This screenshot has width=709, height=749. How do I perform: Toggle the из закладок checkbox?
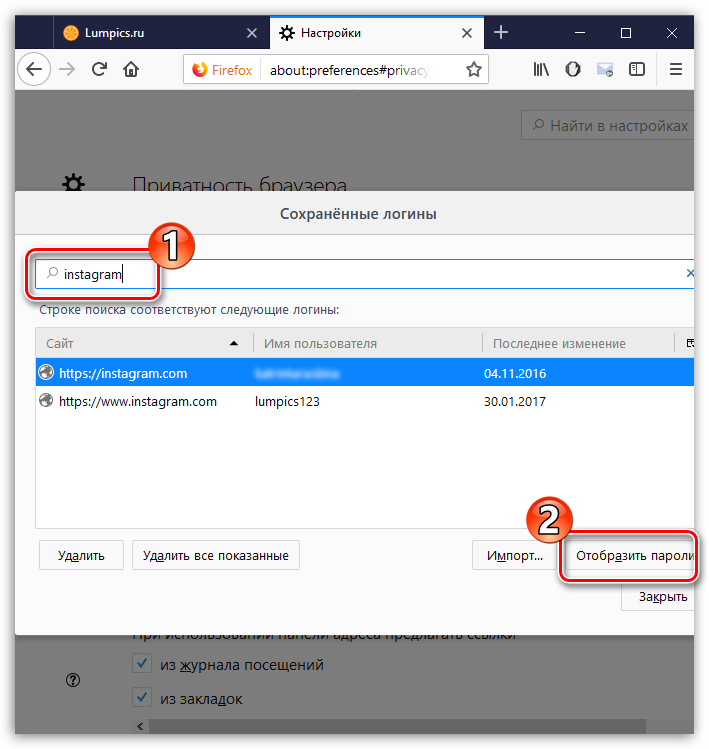click(142, 698)
